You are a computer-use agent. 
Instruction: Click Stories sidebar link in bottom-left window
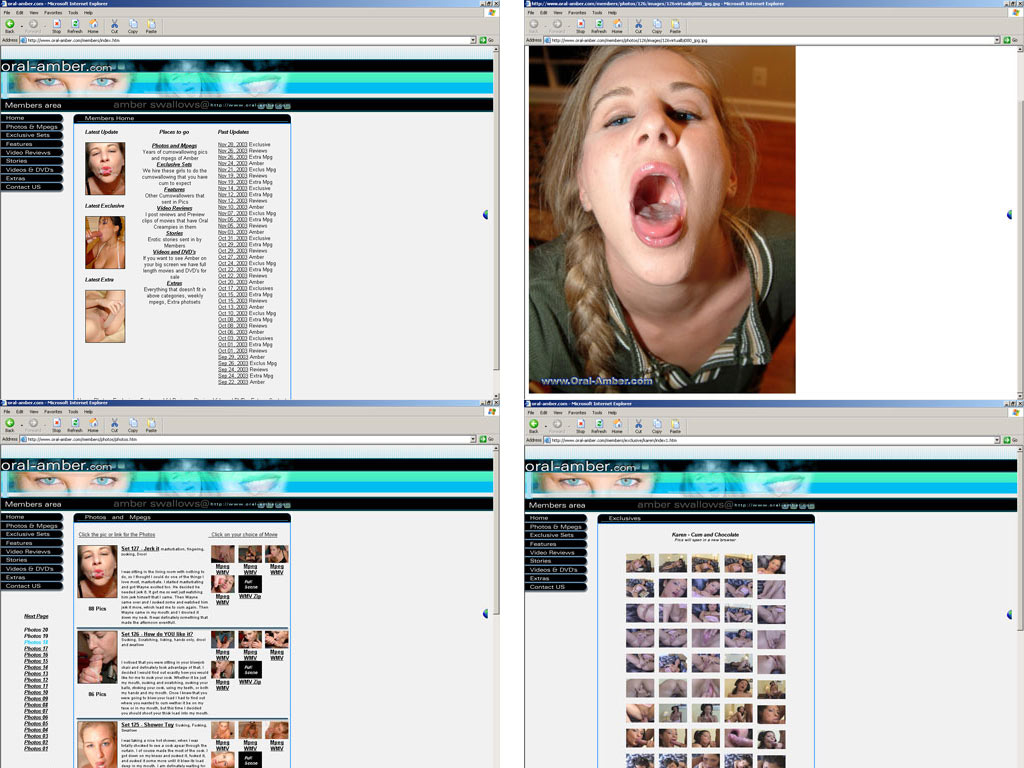pos(31,560)
